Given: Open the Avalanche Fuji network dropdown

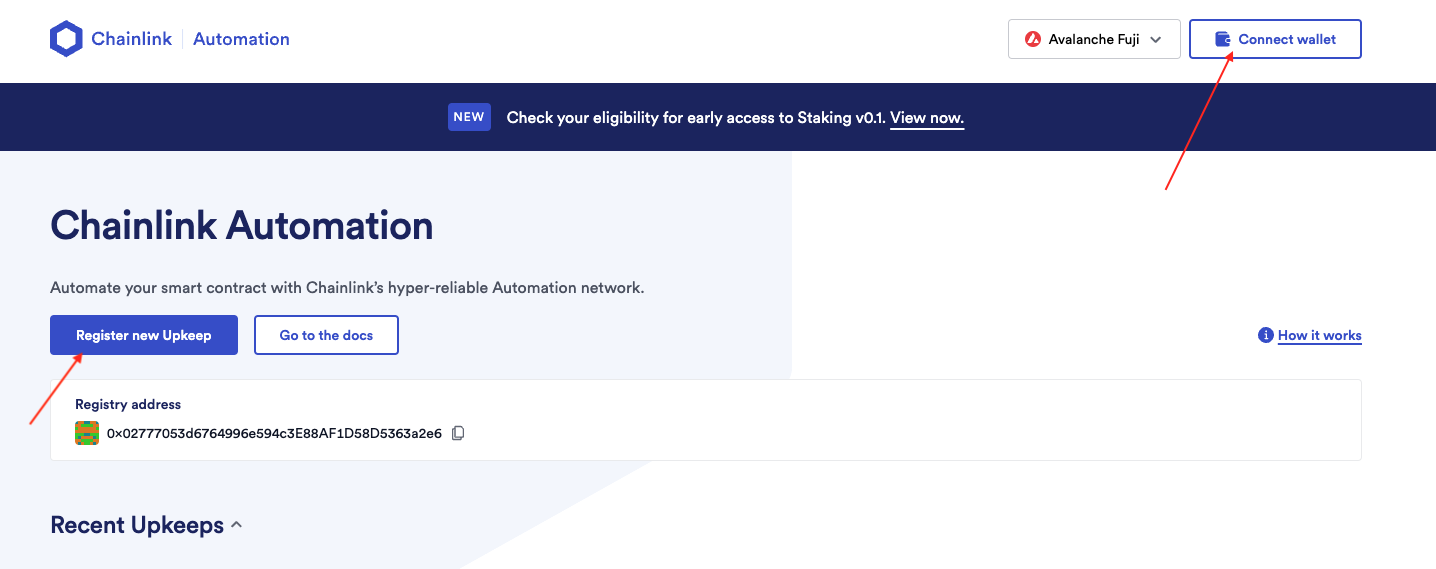Looking at the screenshot, I should 1094,40.
